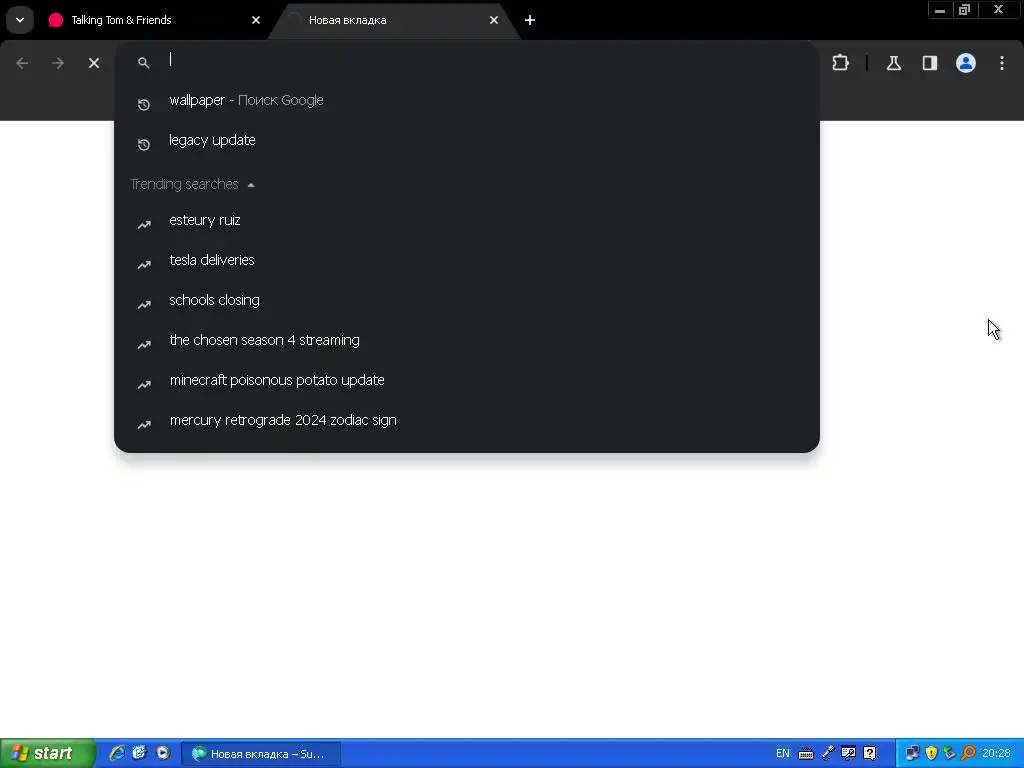Open the magnifier tray icon
This screenshot has height=768, width=1024.
point(968,754)
